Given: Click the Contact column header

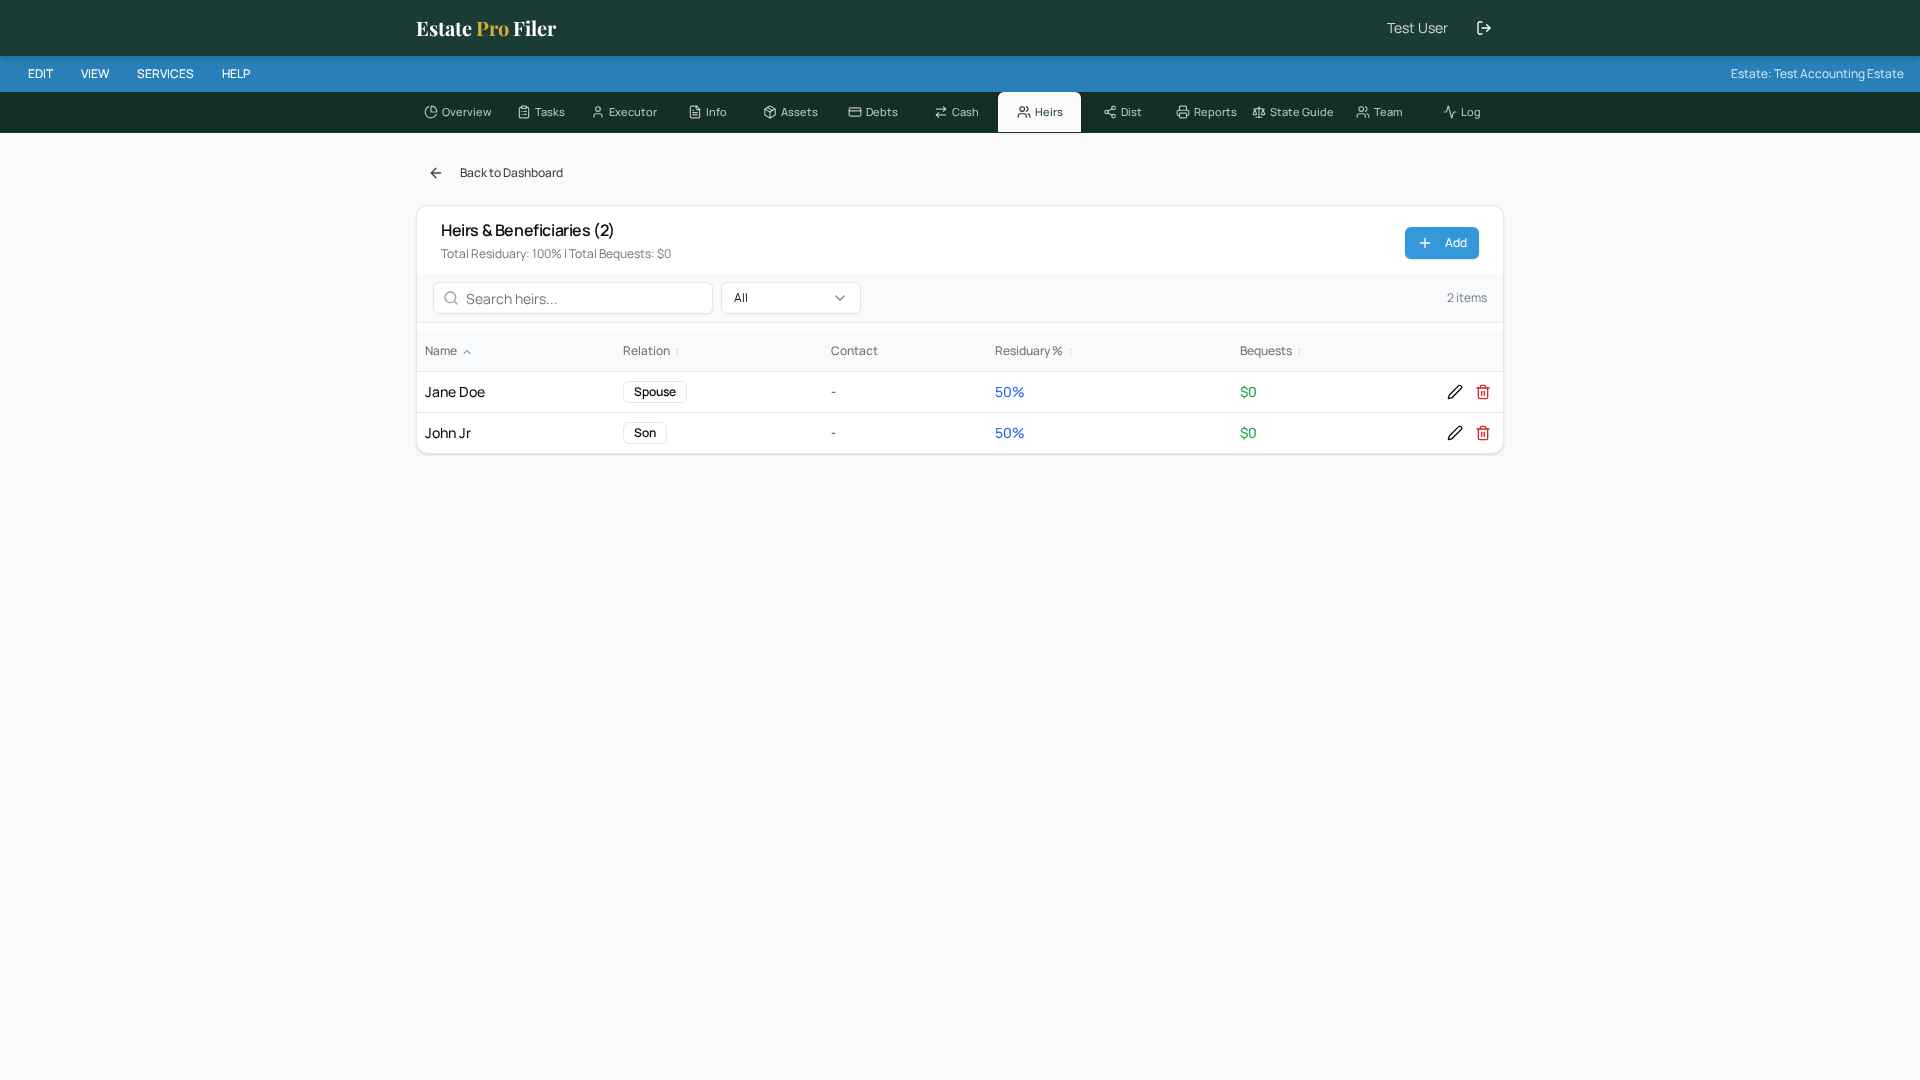Looking at the screenshot, I should 854,351.
